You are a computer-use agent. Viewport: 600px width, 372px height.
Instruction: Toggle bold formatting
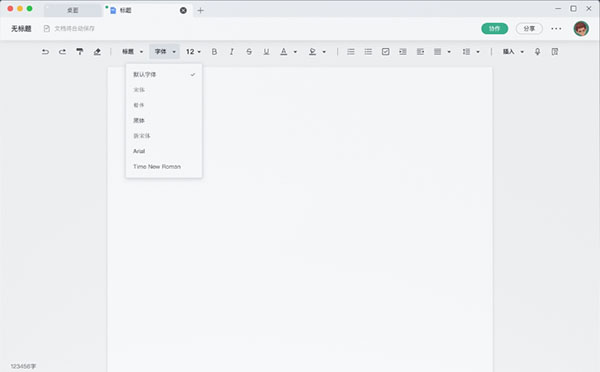tap(214, 52)
